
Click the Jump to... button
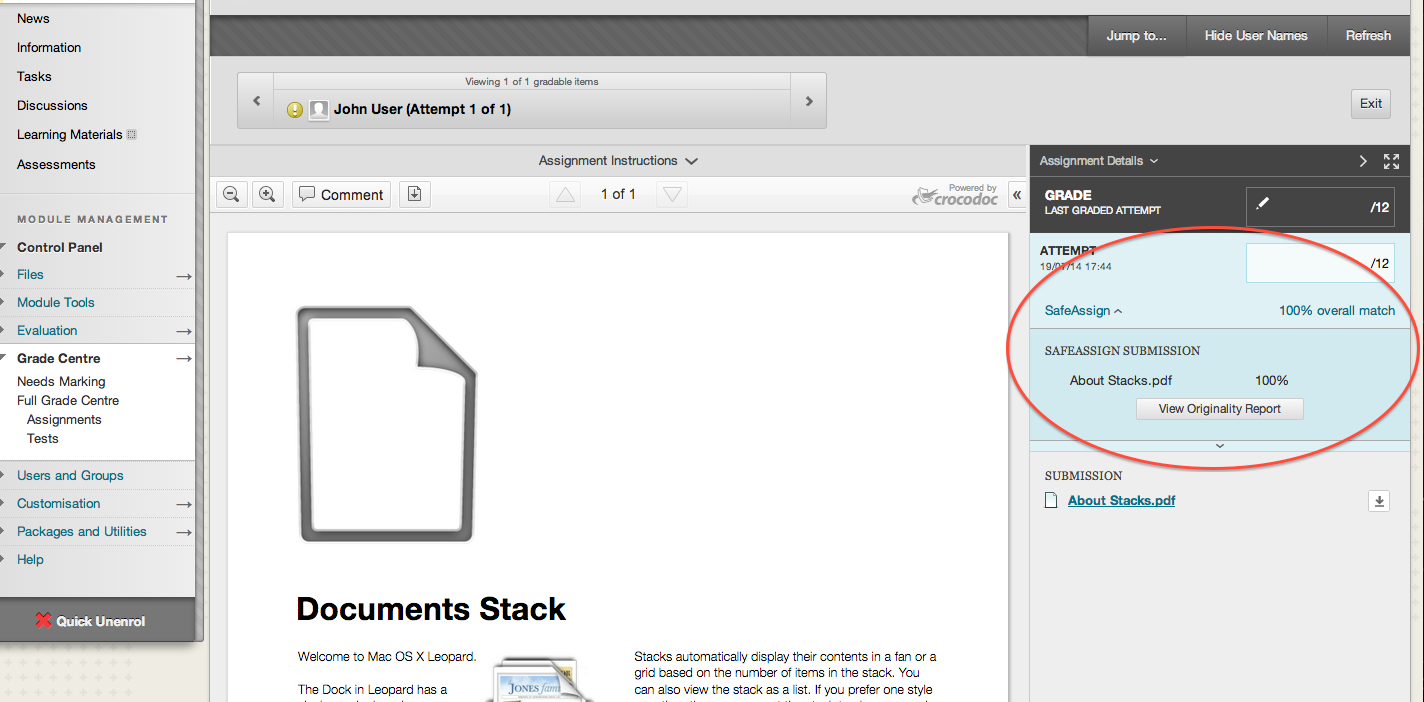(1136, 36)
